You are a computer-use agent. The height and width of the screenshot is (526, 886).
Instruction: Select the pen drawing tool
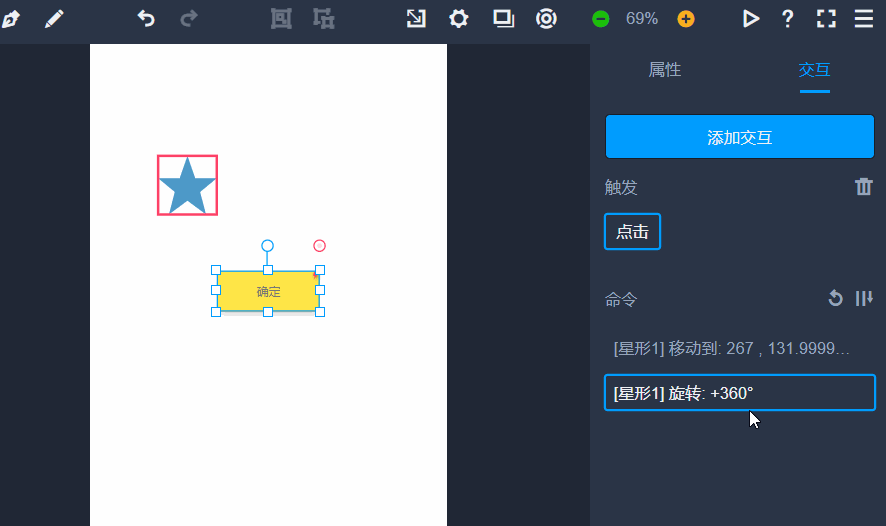click(11, 19)
